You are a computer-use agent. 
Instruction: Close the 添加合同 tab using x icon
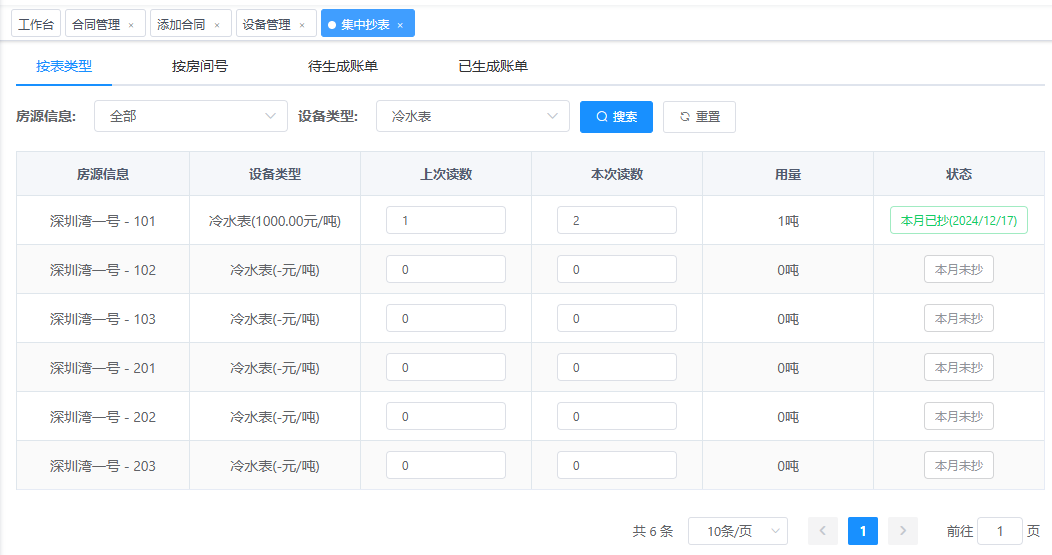[217, 25]
